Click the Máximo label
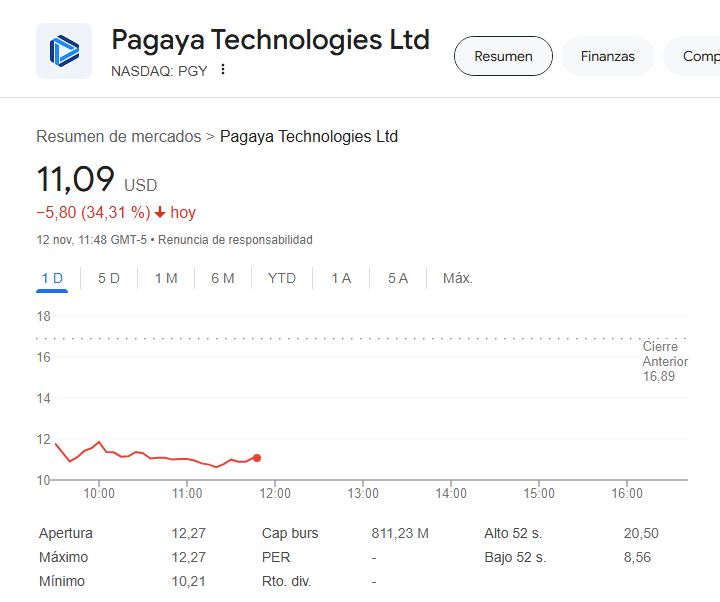720x602 pixels. tap(63, 557)
